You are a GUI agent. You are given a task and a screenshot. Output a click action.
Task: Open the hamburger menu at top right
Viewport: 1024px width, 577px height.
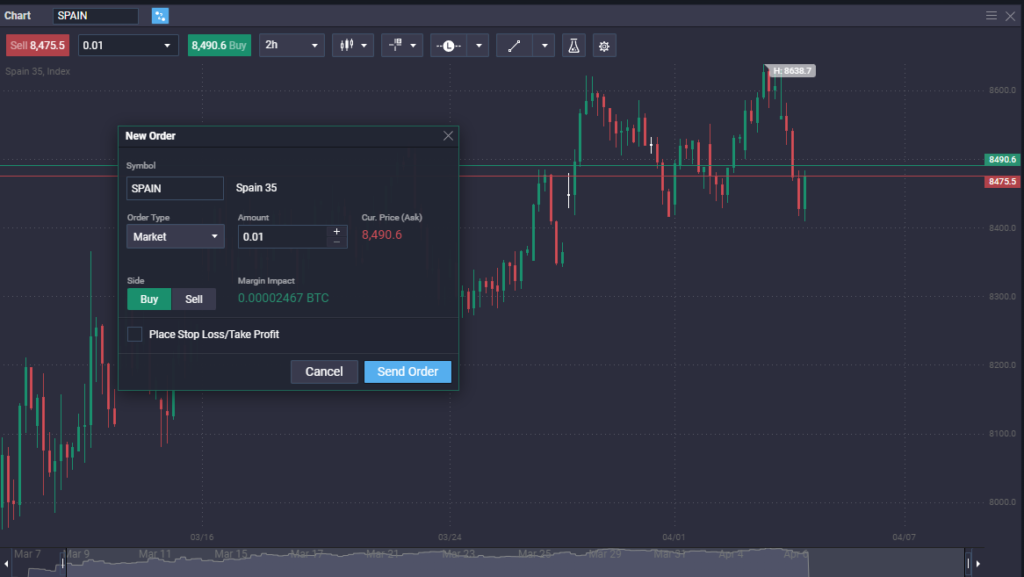tap(993, 15)
